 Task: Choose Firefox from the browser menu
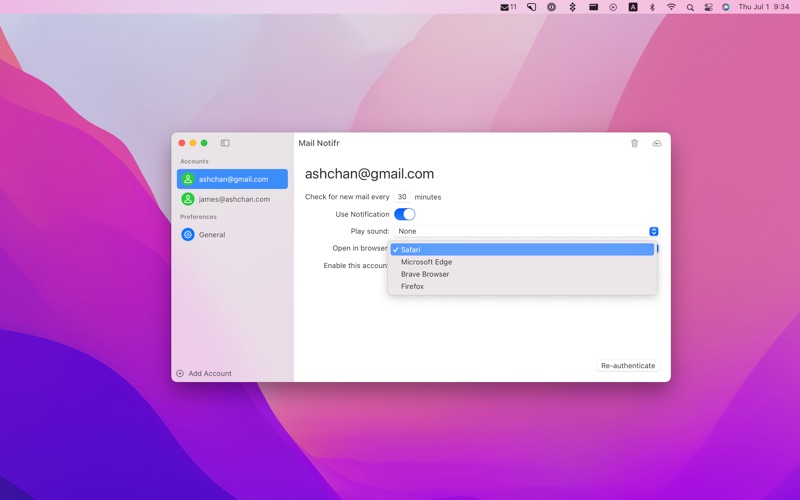click(x=522, y=286)
